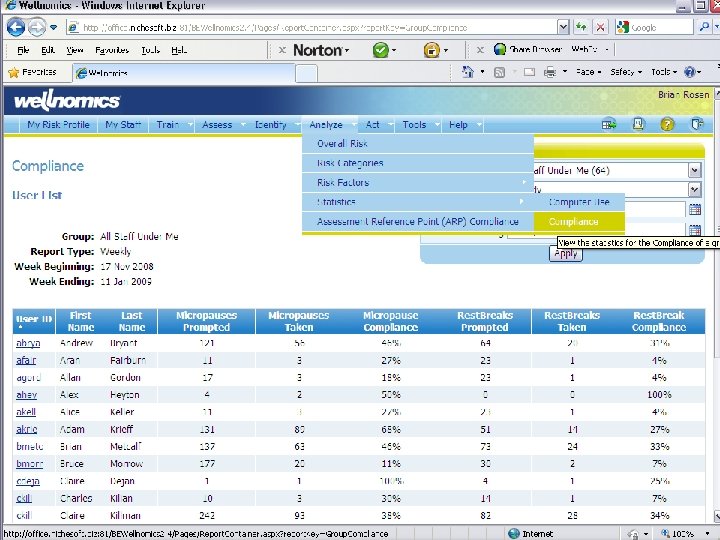Click the Wellnomics logout door icon
The image size is (720, 540).
(697, 124)
